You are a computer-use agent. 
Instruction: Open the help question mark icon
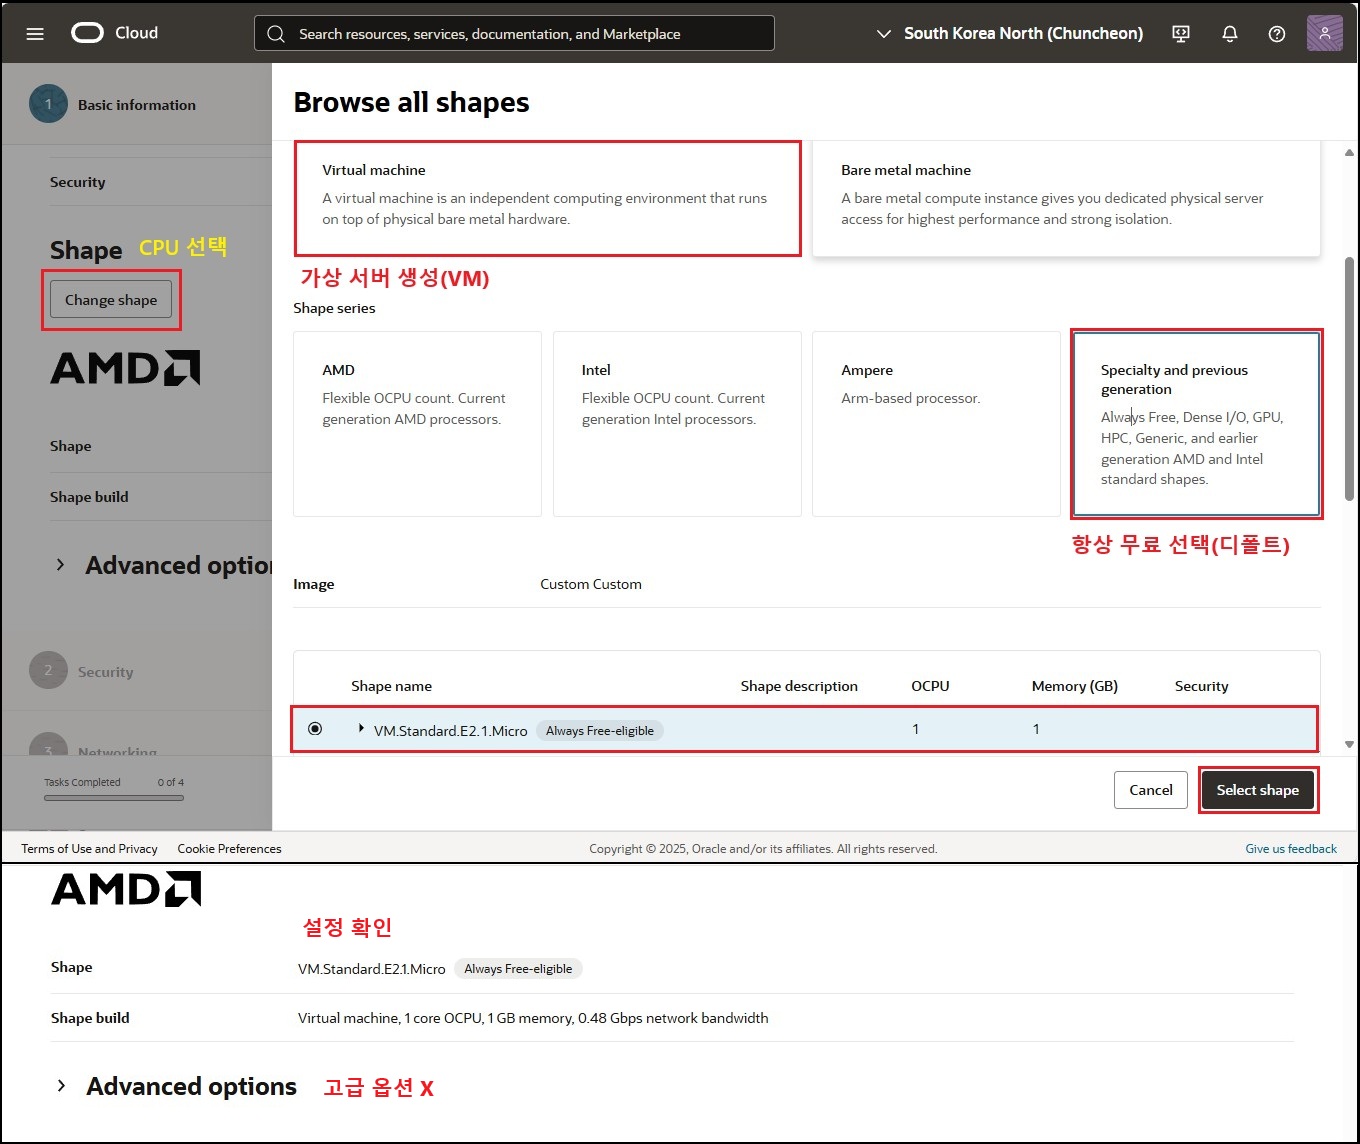coord(1277,33)
